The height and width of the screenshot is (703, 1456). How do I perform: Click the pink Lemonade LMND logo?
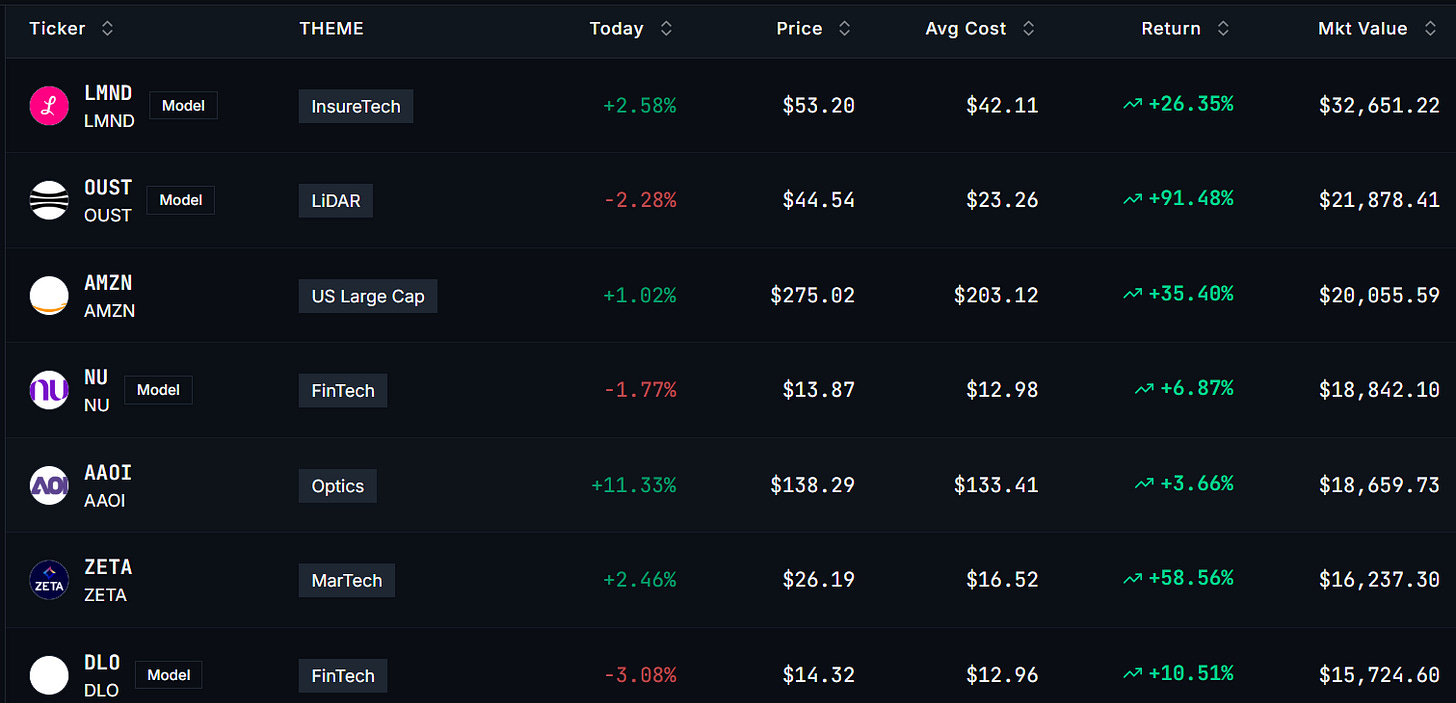coord(49,106)
